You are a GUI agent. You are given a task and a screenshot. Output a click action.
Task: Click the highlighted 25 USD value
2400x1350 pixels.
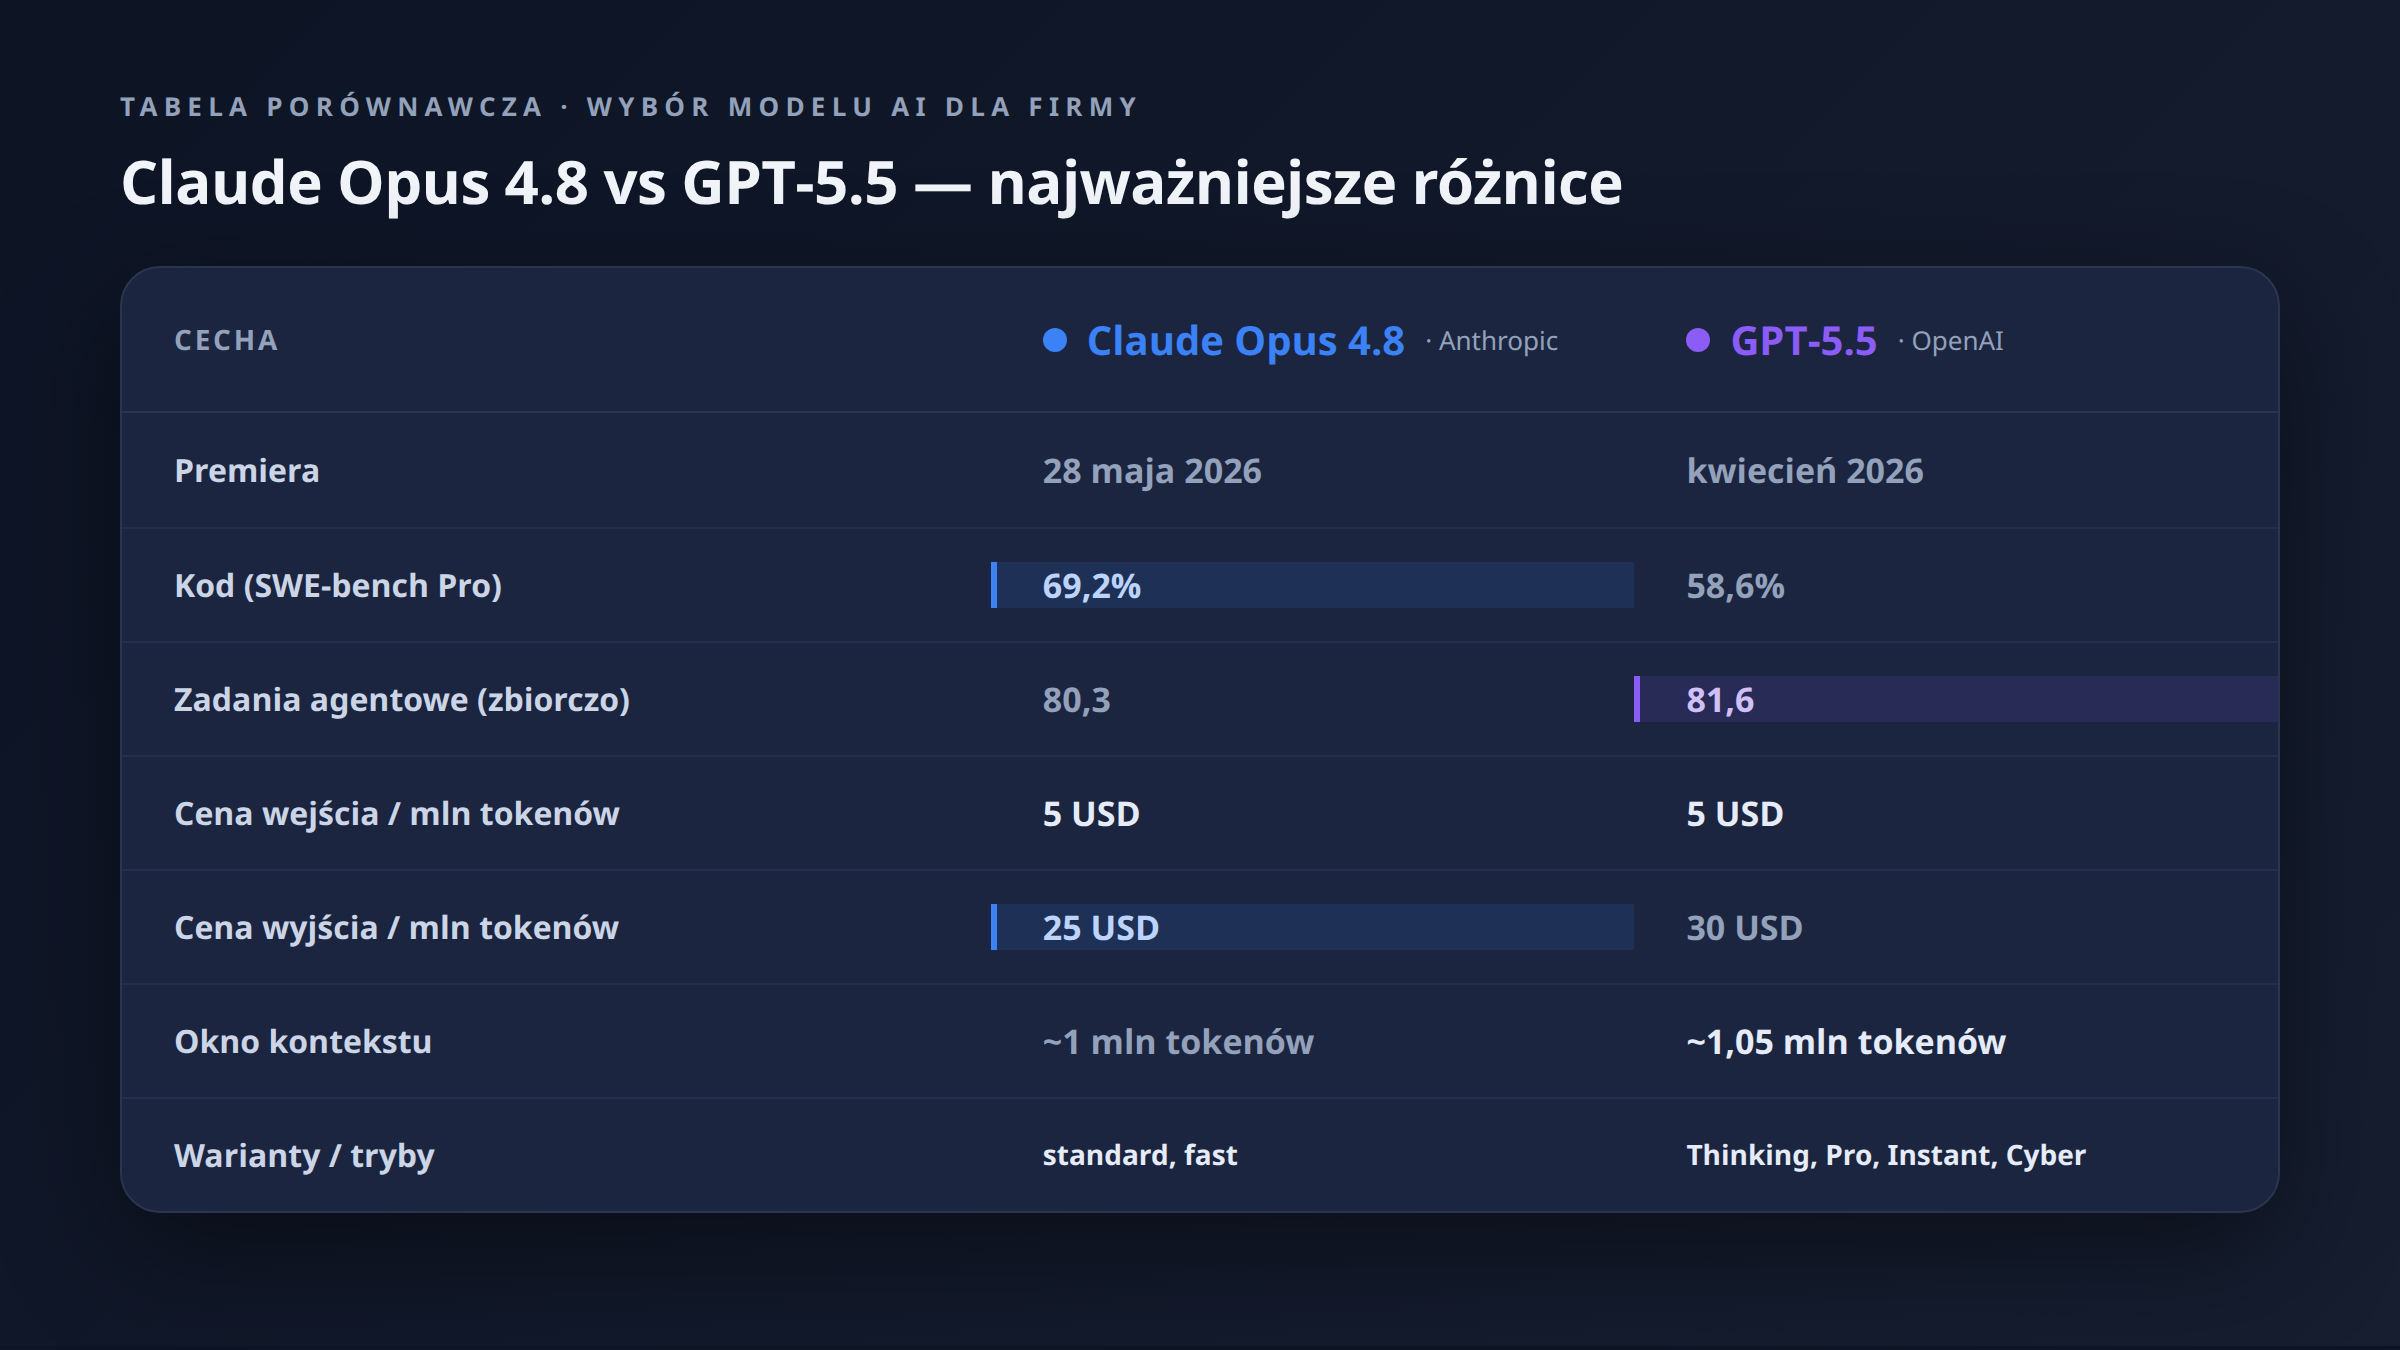coord(1101,928)
